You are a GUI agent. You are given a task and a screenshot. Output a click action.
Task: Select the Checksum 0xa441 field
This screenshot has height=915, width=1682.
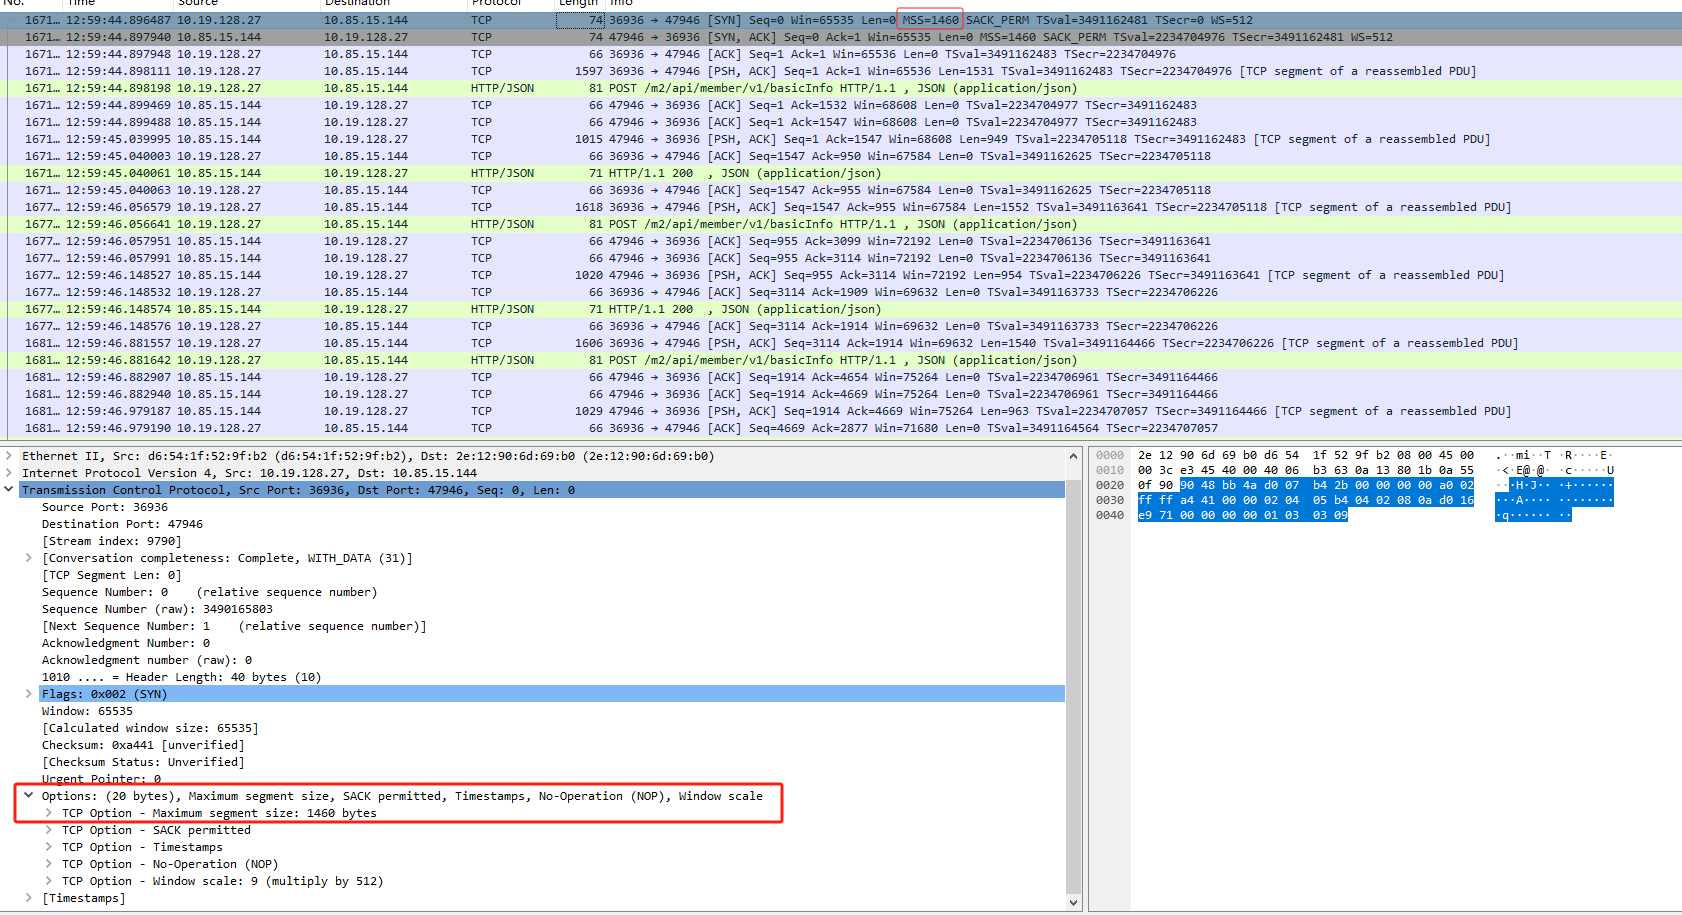tap(142, 745)
